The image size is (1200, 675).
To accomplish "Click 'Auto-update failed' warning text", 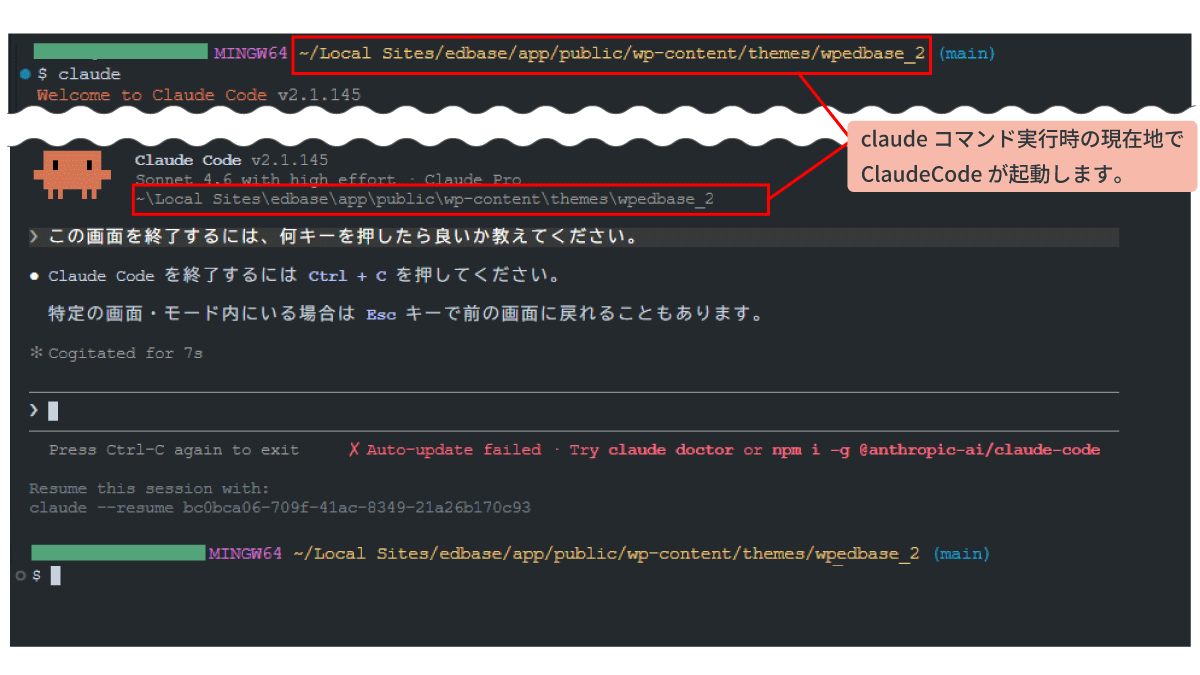I will pyautogui.click(x=454, y=450).
